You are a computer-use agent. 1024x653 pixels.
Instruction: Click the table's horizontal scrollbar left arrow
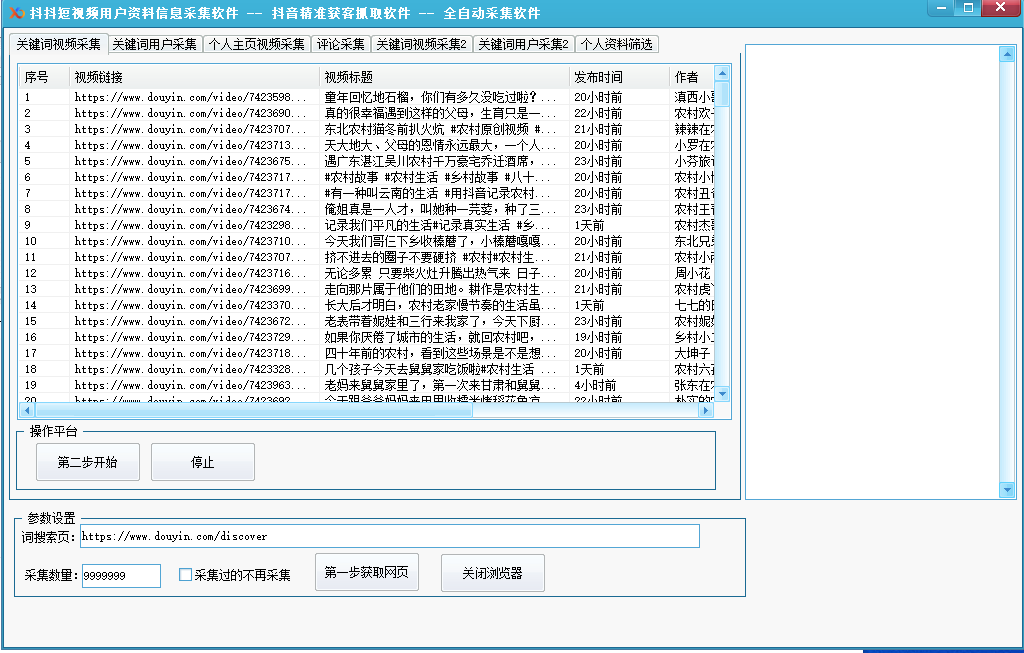(27, 410)
